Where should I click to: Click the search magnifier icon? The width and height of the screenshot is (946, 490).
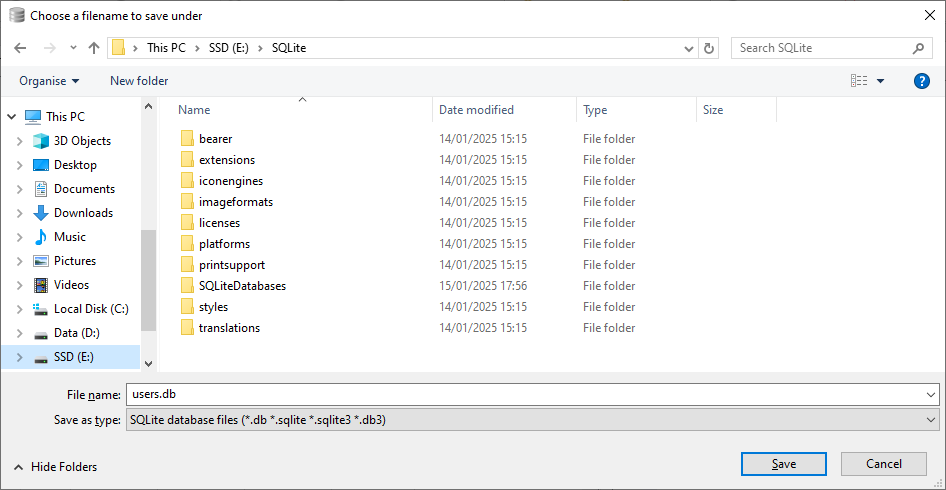click(x=918, y=48)
